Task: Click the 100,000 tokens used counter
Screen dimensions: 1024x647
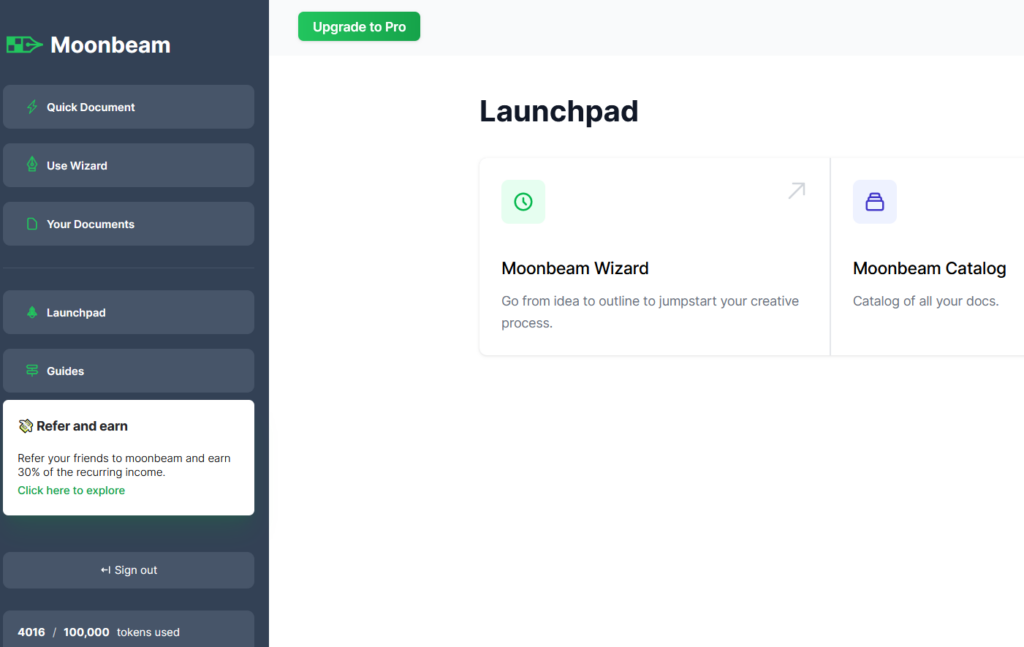Action: tap(99, 632)
